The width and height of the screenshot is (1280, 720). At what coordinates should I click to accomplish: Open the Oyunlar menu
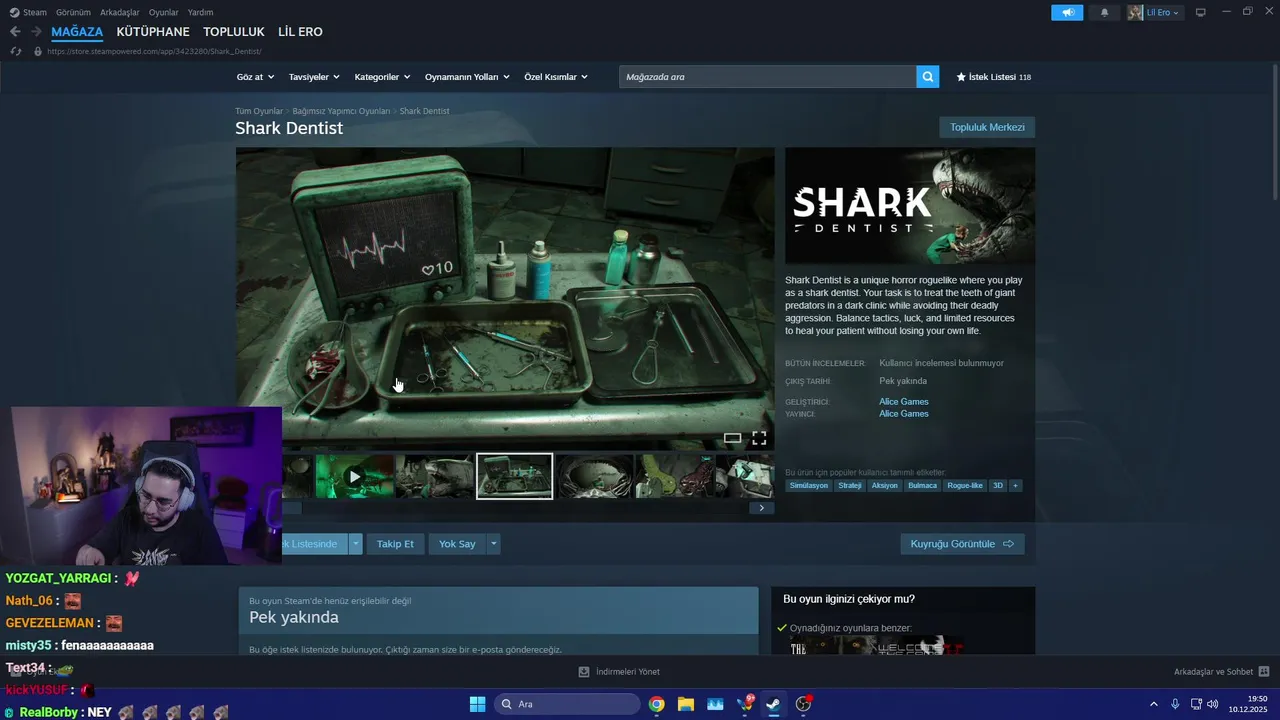tap(164, 12)
